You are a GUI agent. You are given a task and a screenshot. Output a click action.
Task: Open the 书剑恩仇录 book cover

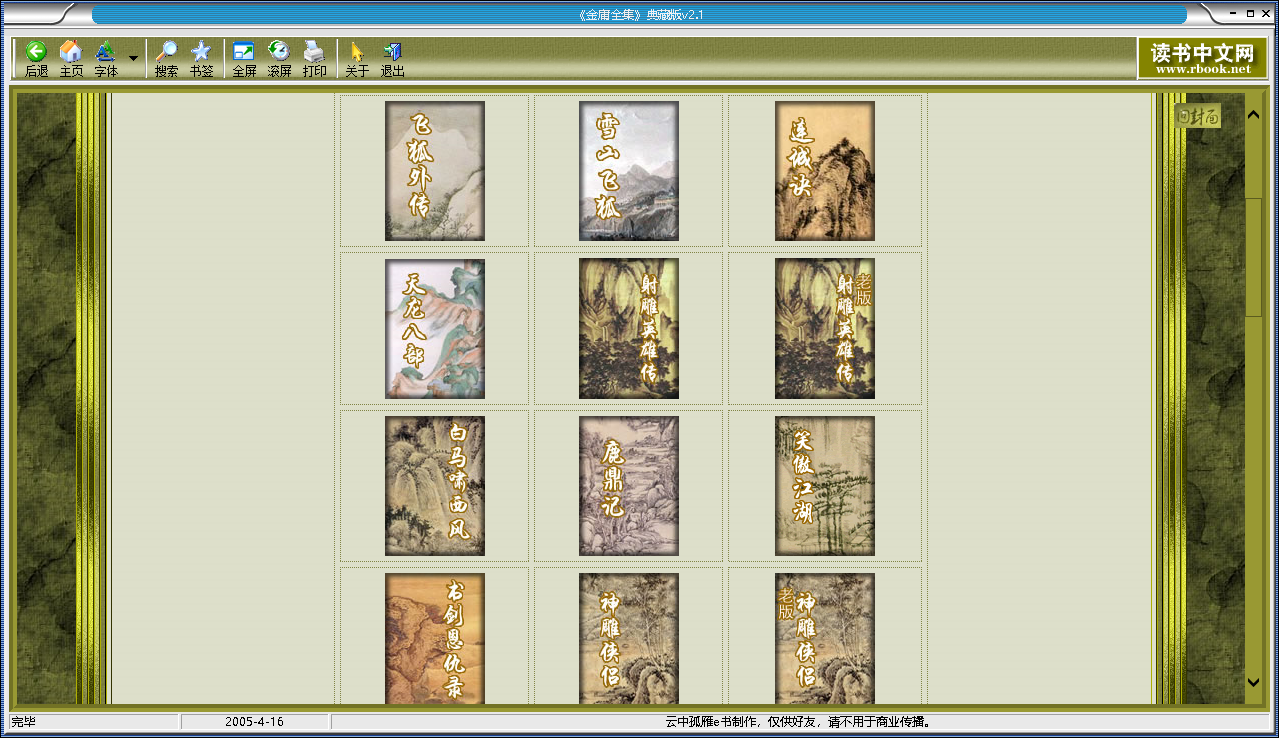coord(435,639)
